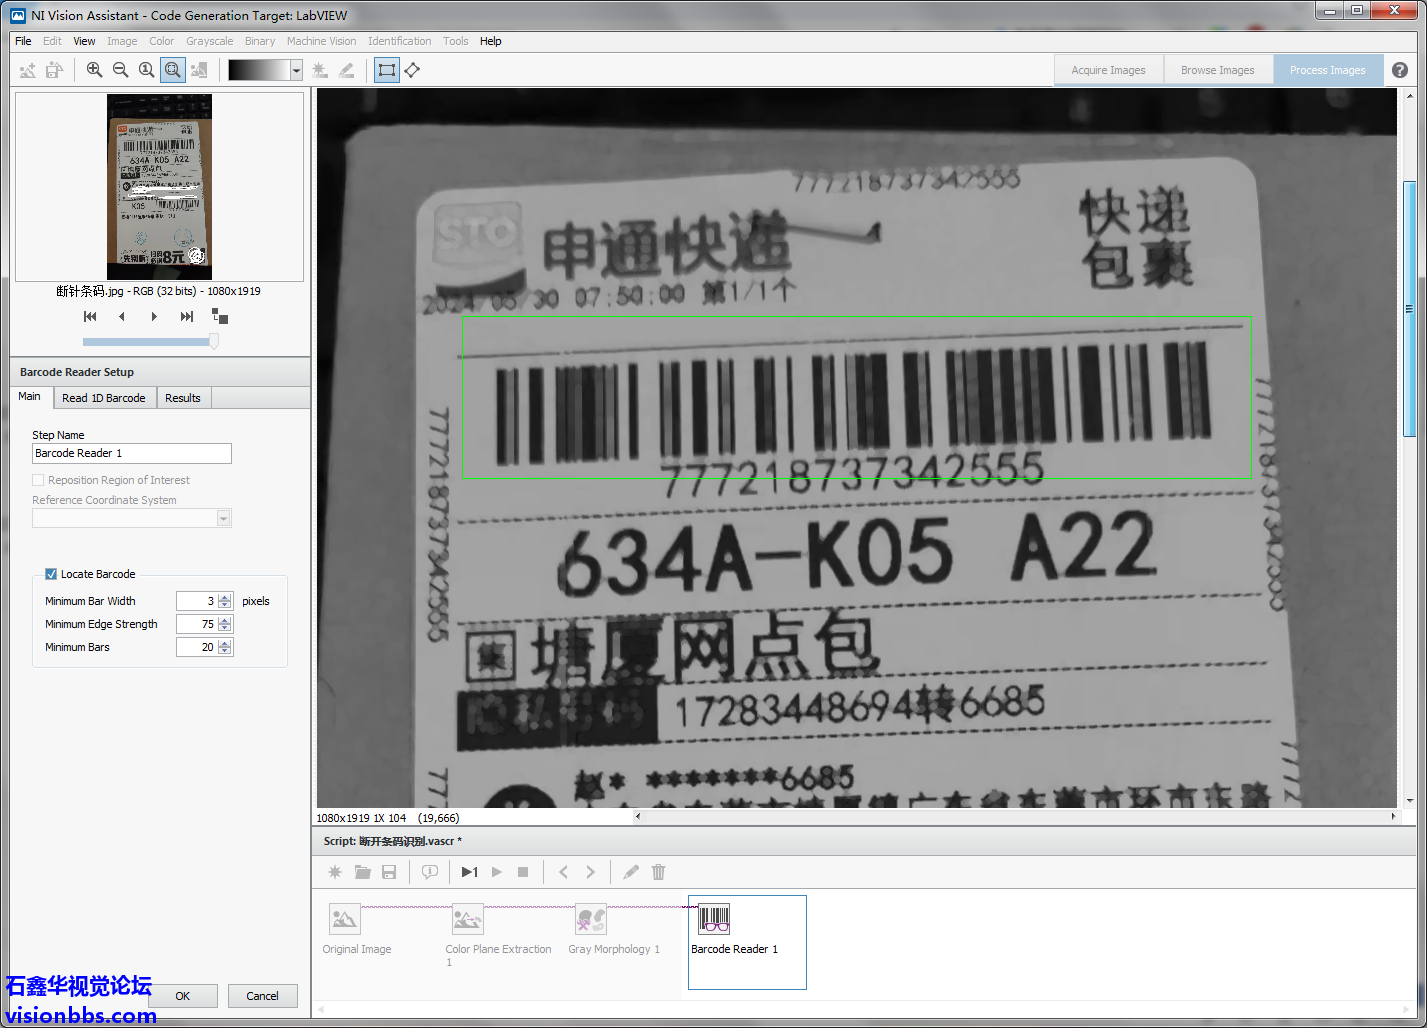This screenshot has width=1427, height=1028.
Task: Open the grayscale palette dropdown arrow
Action: tap(296, 70)
